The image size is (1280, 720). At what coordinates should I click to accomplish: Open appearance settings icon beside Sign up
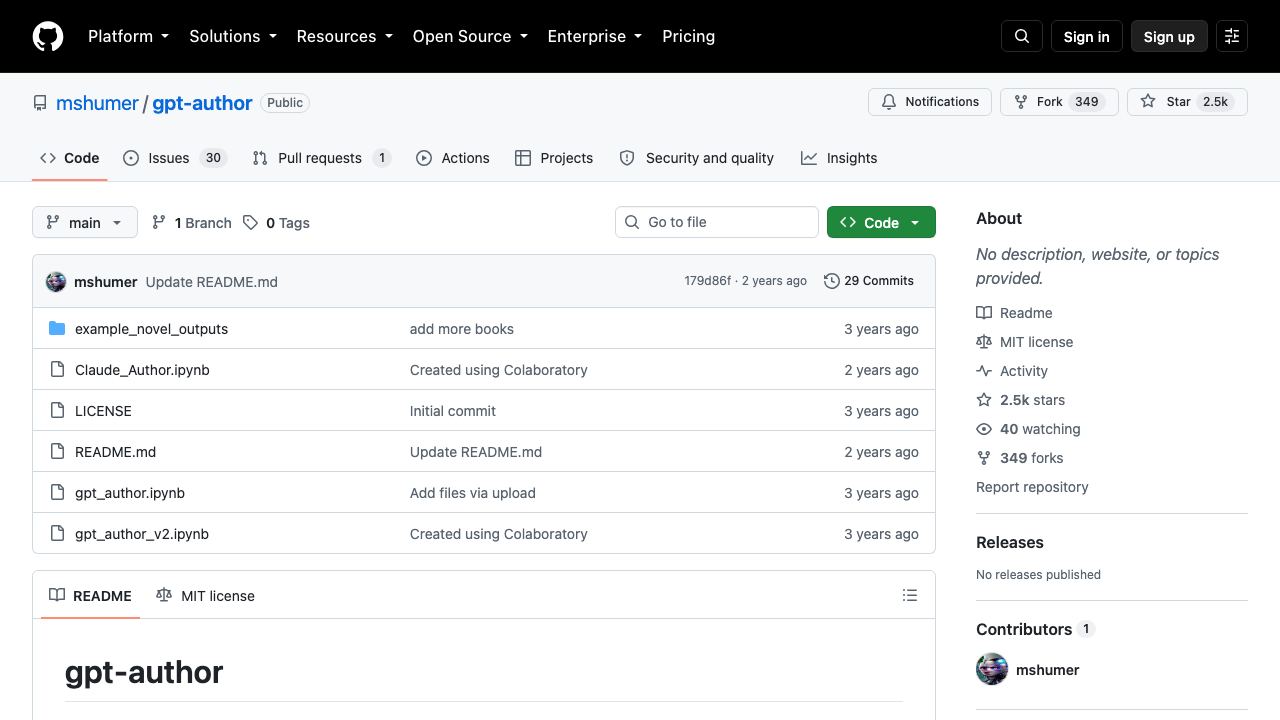1232,36
